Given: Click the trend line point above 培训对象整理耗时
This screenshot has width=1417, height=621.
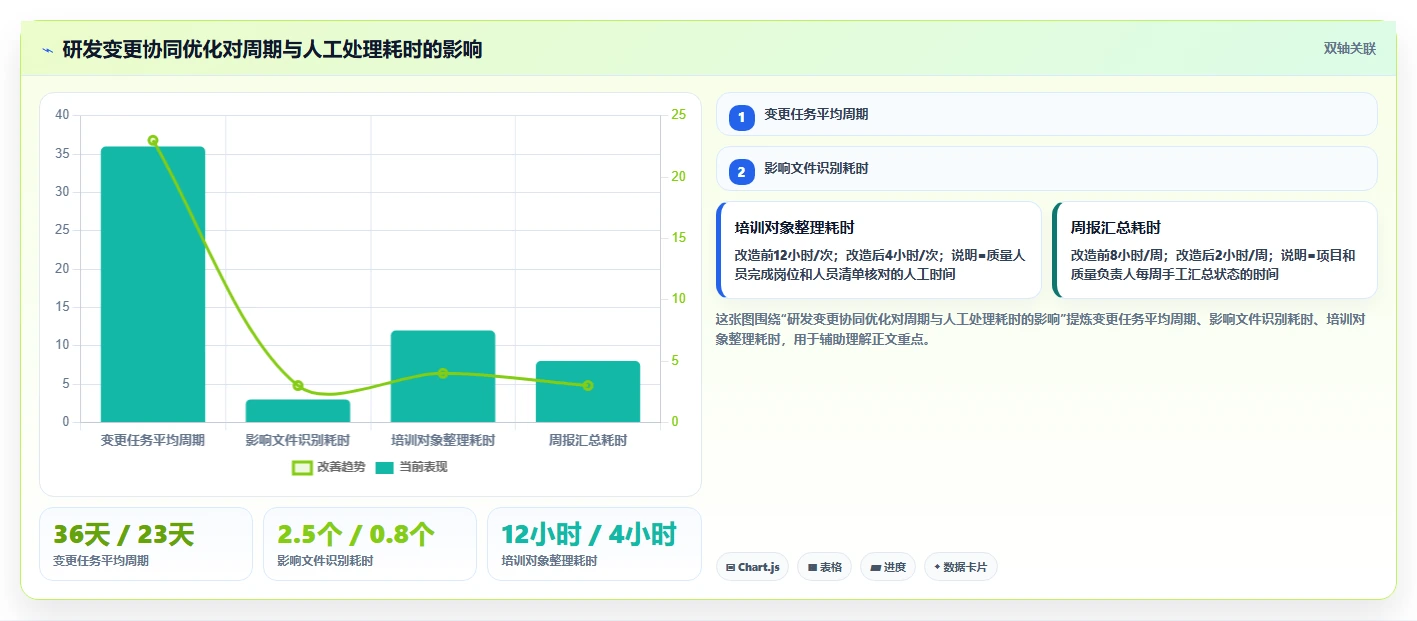Looking at the screenshot, I should click(x=443, y=373).
